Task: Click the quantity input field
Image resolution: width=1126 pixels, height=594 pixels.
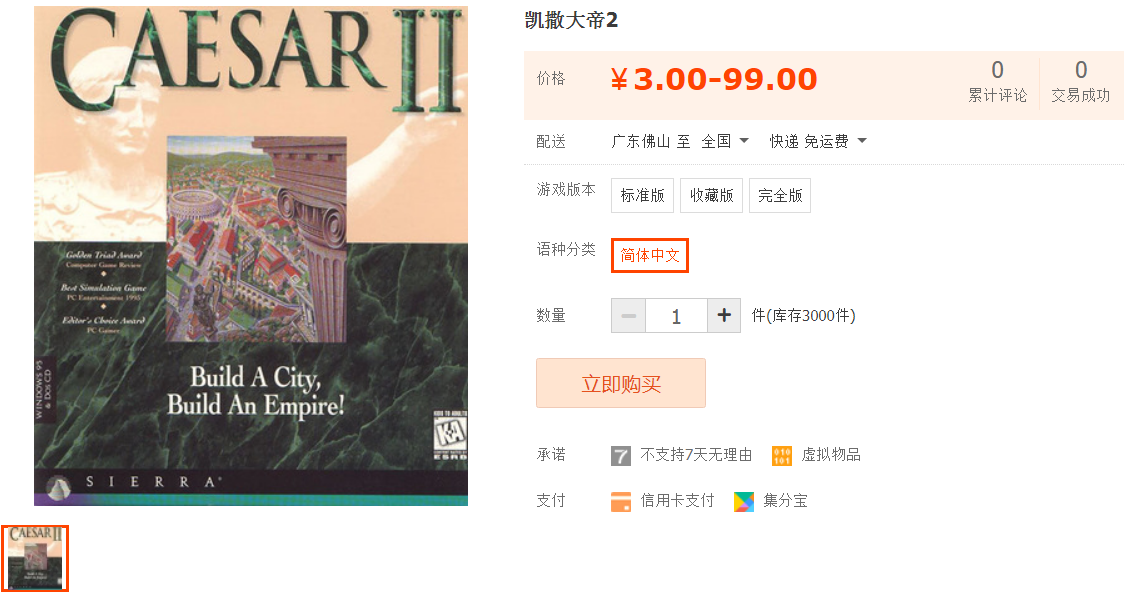Action: 676,315
